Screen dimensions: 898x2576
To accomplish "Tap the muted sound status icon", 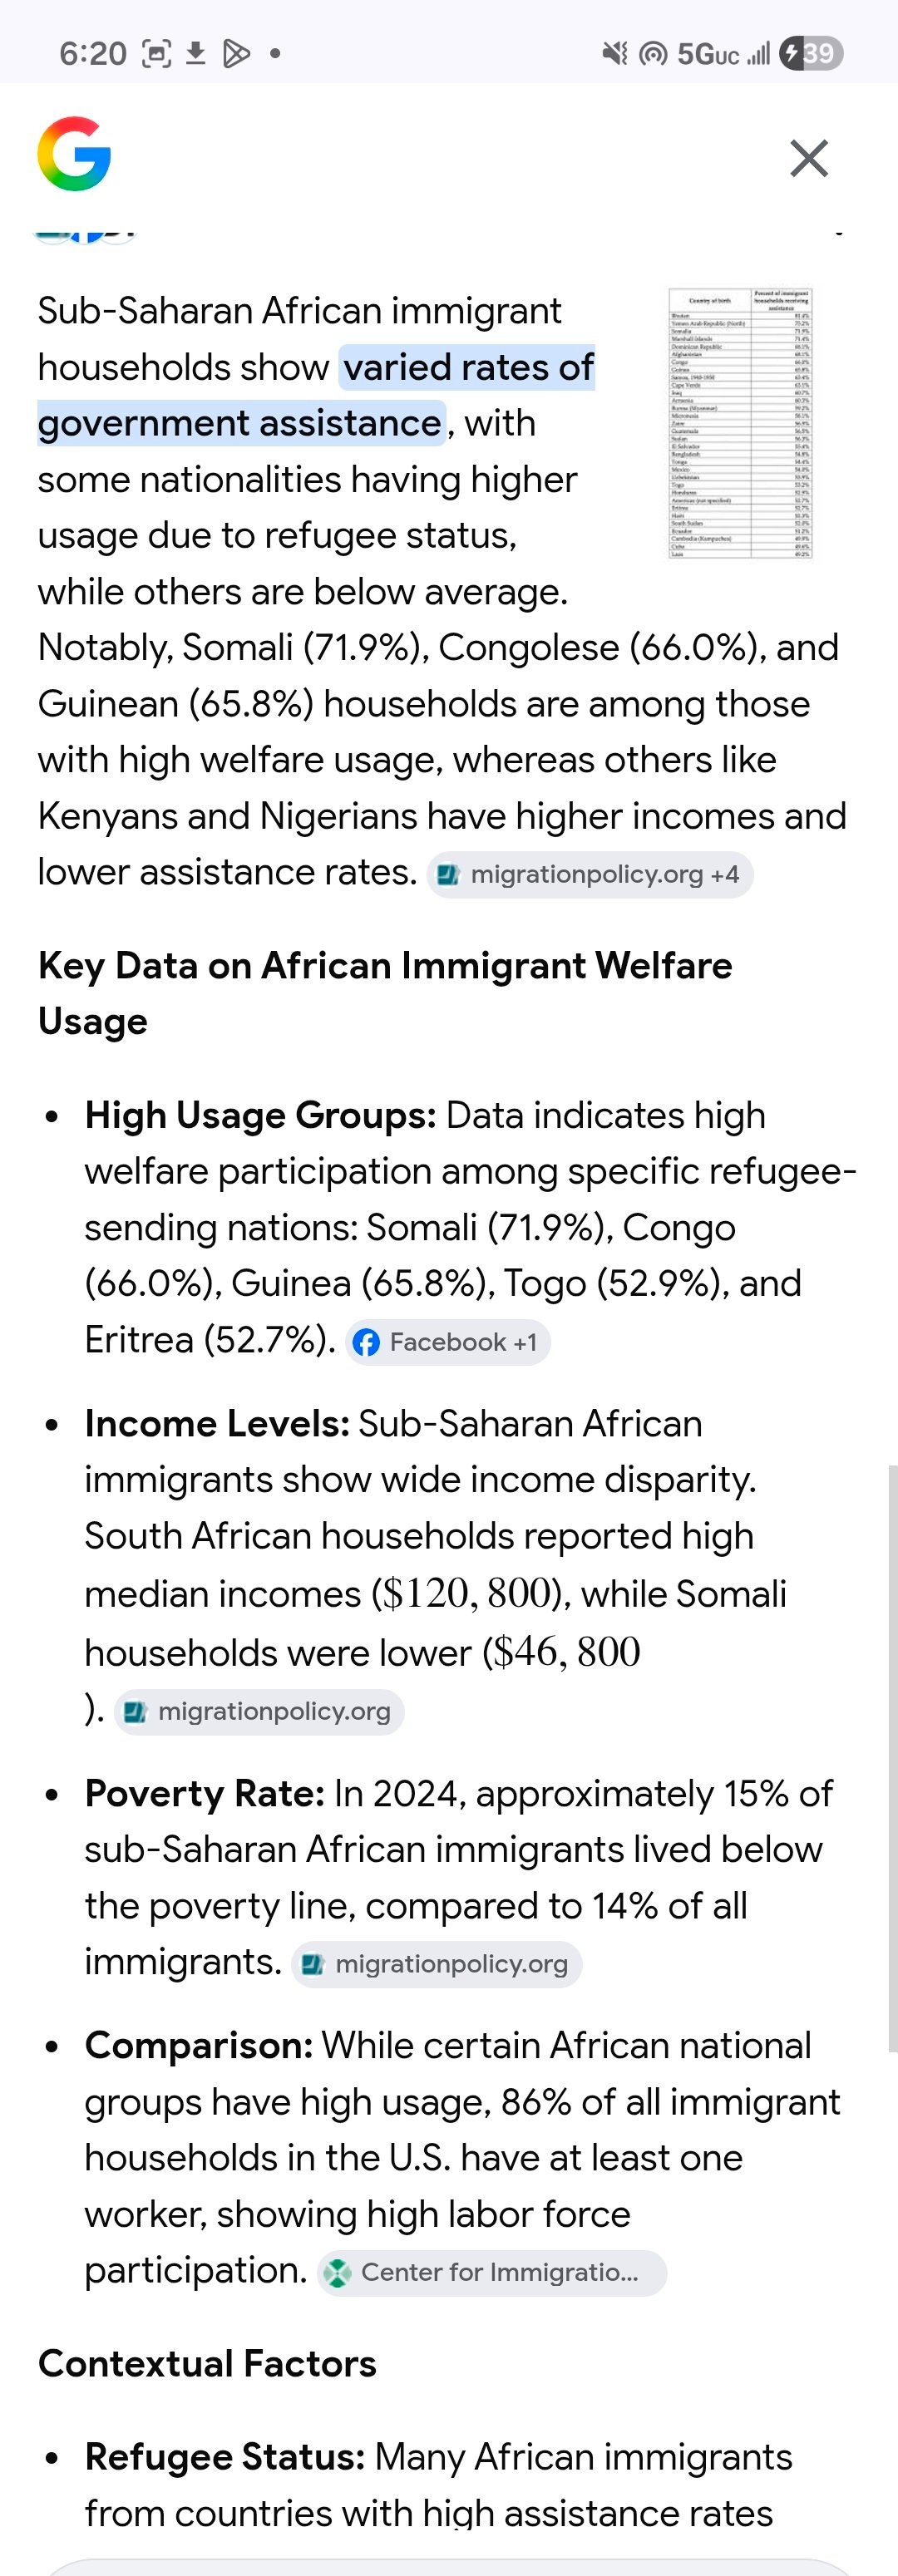I will tap(615, 53).
